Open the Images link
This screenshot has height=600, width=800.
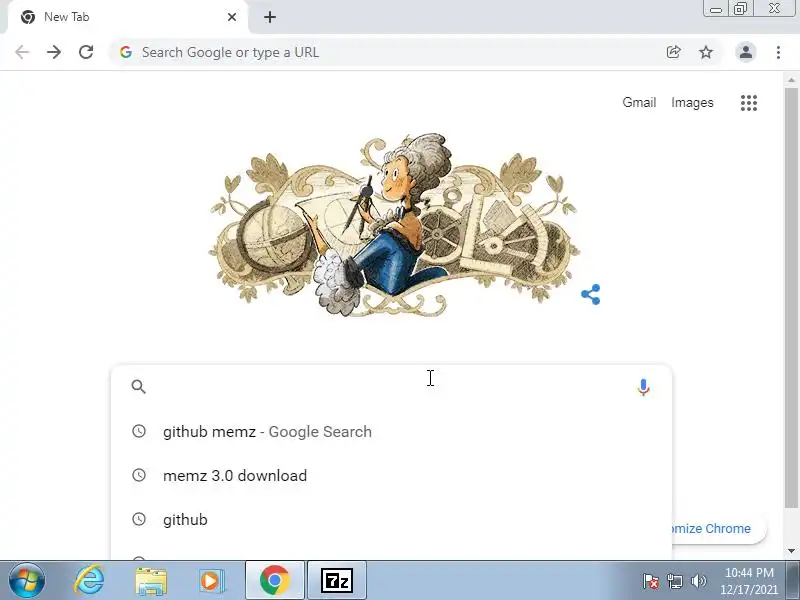coord(692,103)
